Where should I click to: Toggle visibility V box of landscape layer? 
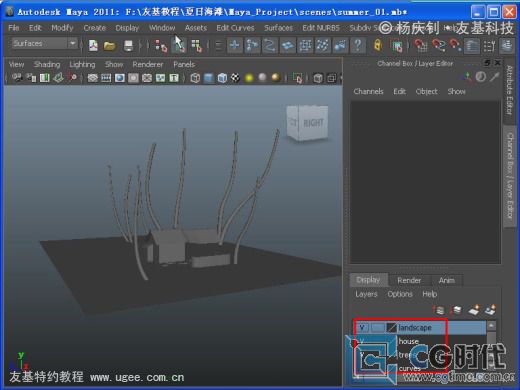362,328
